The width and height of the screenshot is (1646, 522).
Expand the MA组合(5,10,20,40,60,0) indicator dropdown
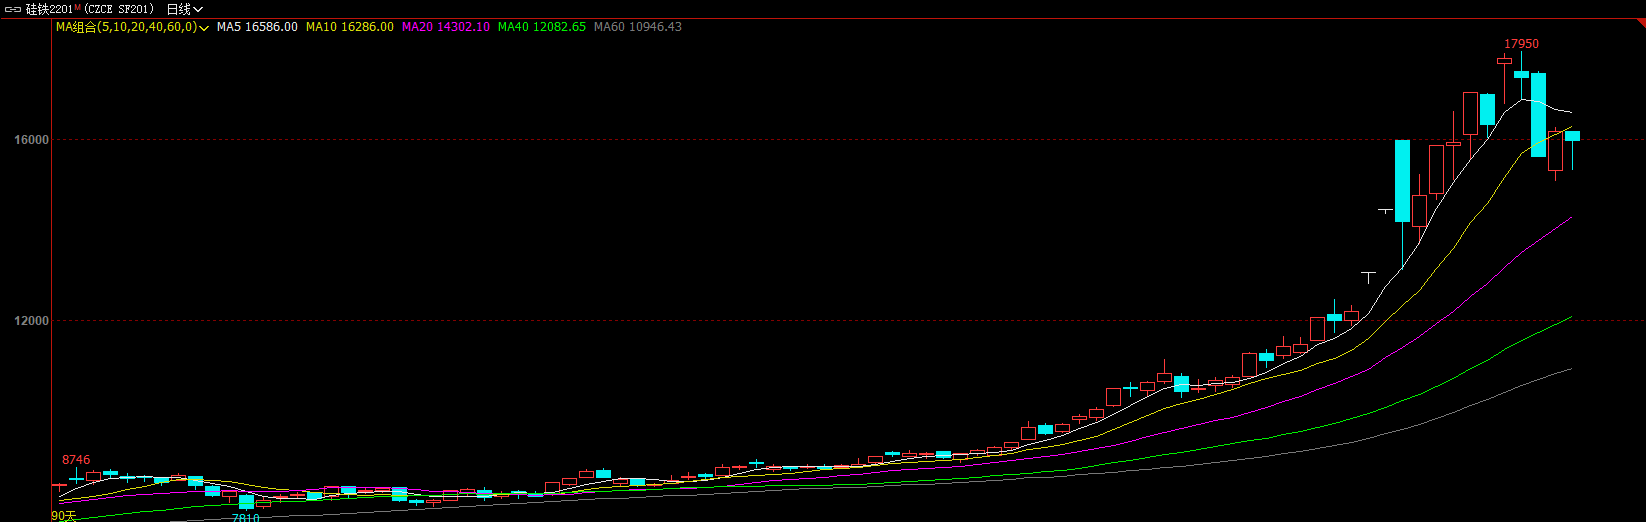point(132,27)
